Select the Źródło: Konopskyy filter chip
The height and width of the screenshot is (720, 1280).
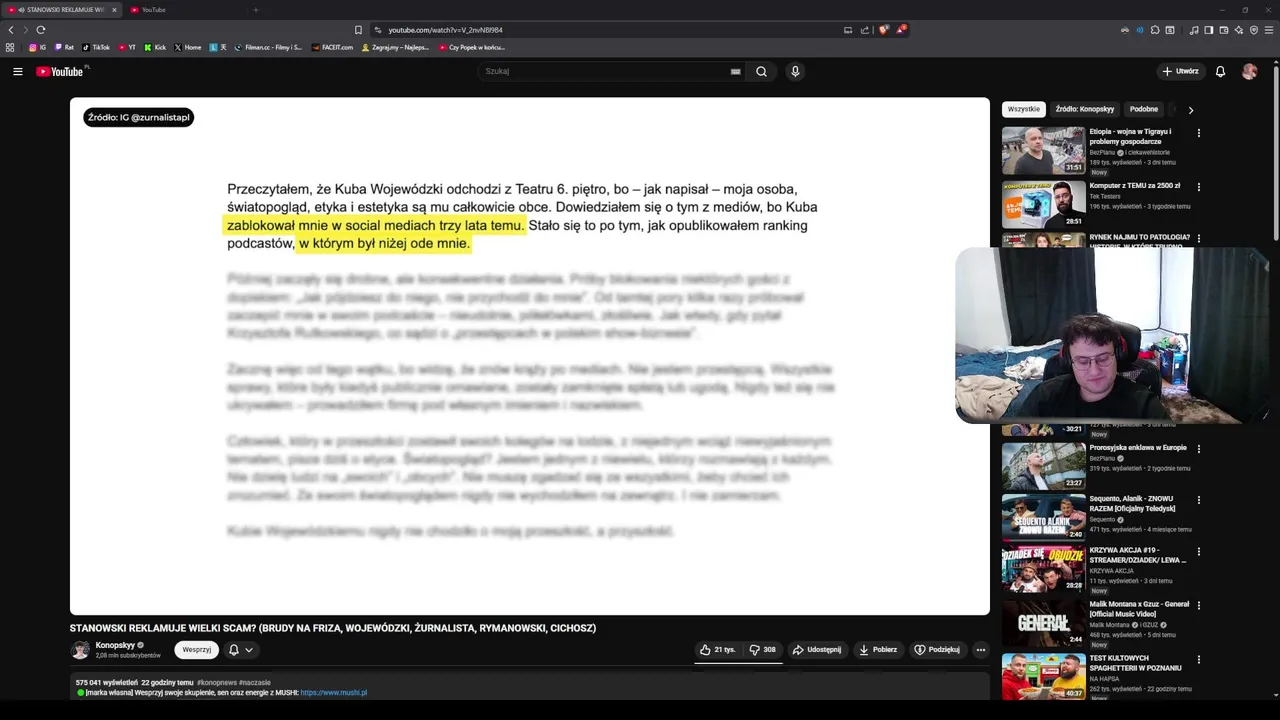1084,109
